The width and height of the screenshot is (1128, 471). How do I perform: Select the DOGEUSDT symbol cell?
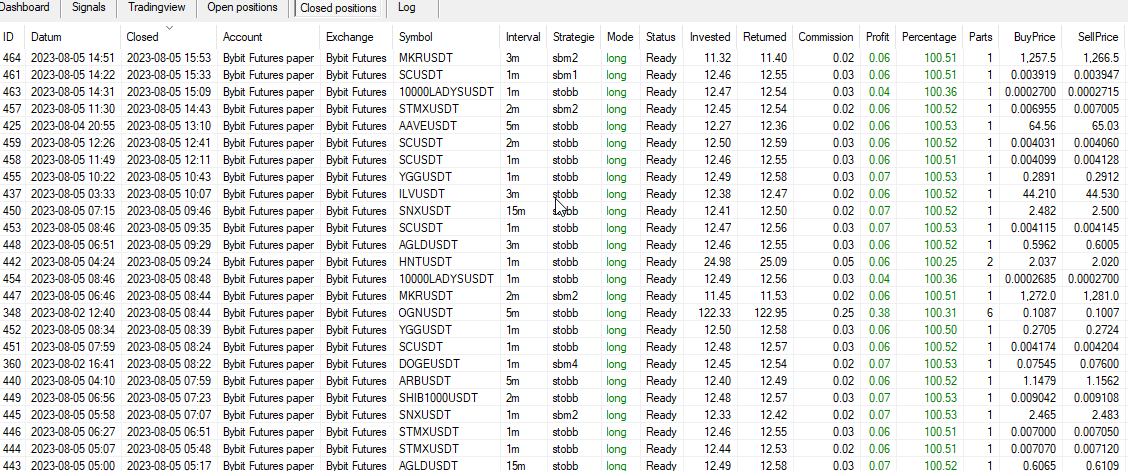pyautogui.click(x=429, y=364)
